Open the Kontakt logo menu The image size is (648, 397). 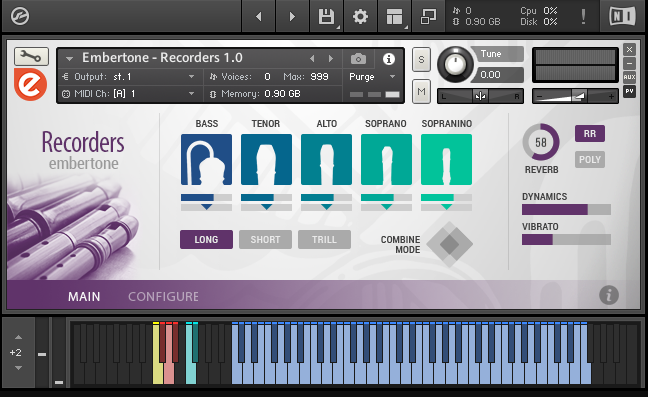[x=20, y=16]
